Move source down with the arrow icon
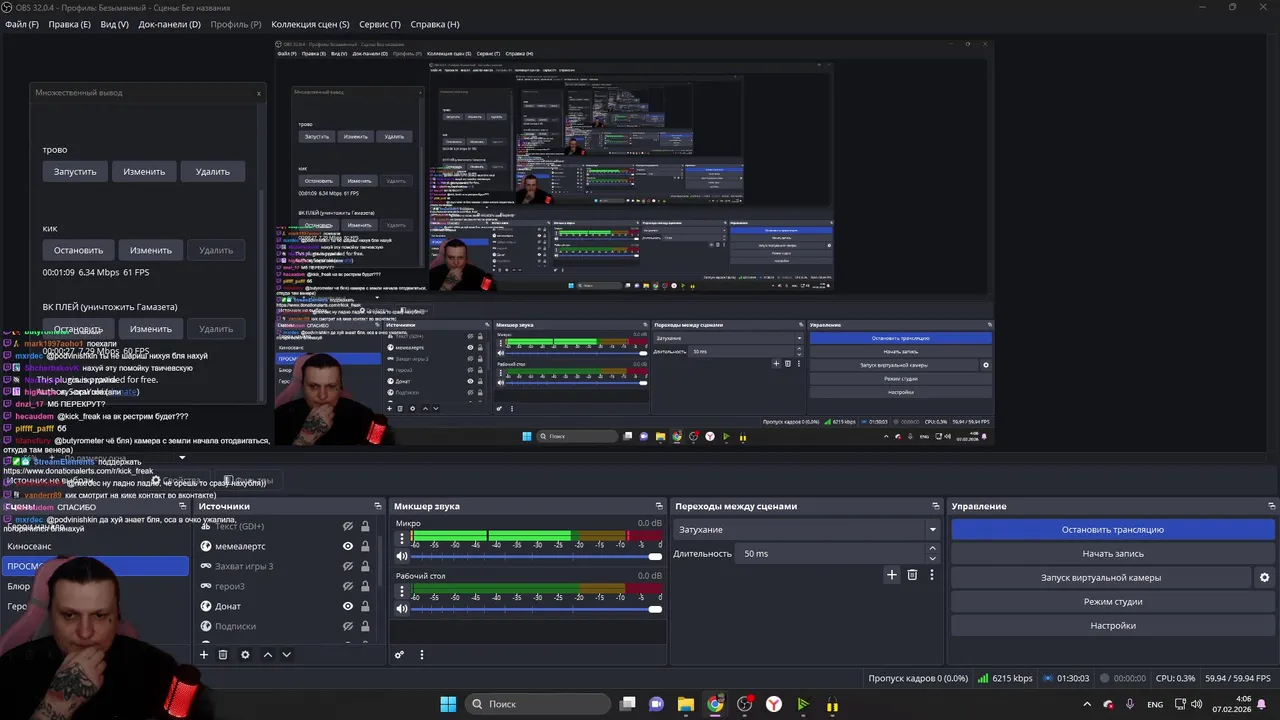The image size is (1280, 720). point(286,655)
